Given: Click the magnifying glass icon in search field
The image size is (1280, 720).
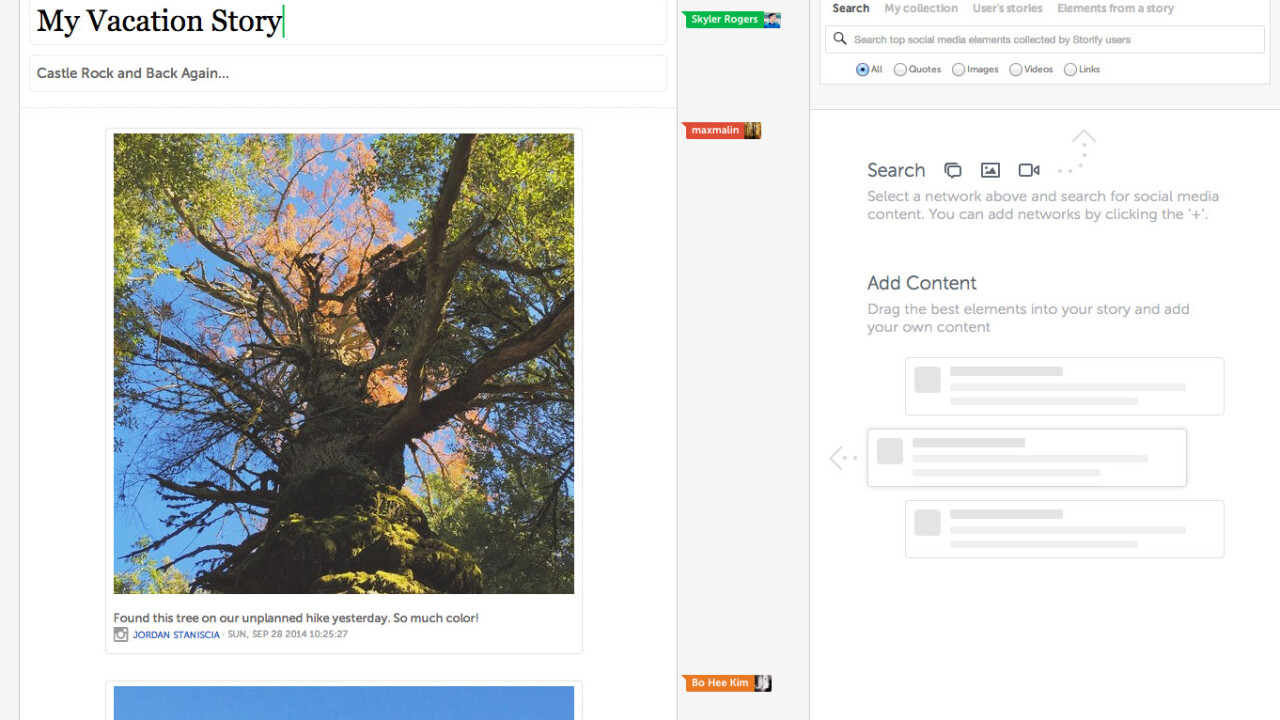Looking at the screenshot, I should pyautogui.click(x=840, y=39).
